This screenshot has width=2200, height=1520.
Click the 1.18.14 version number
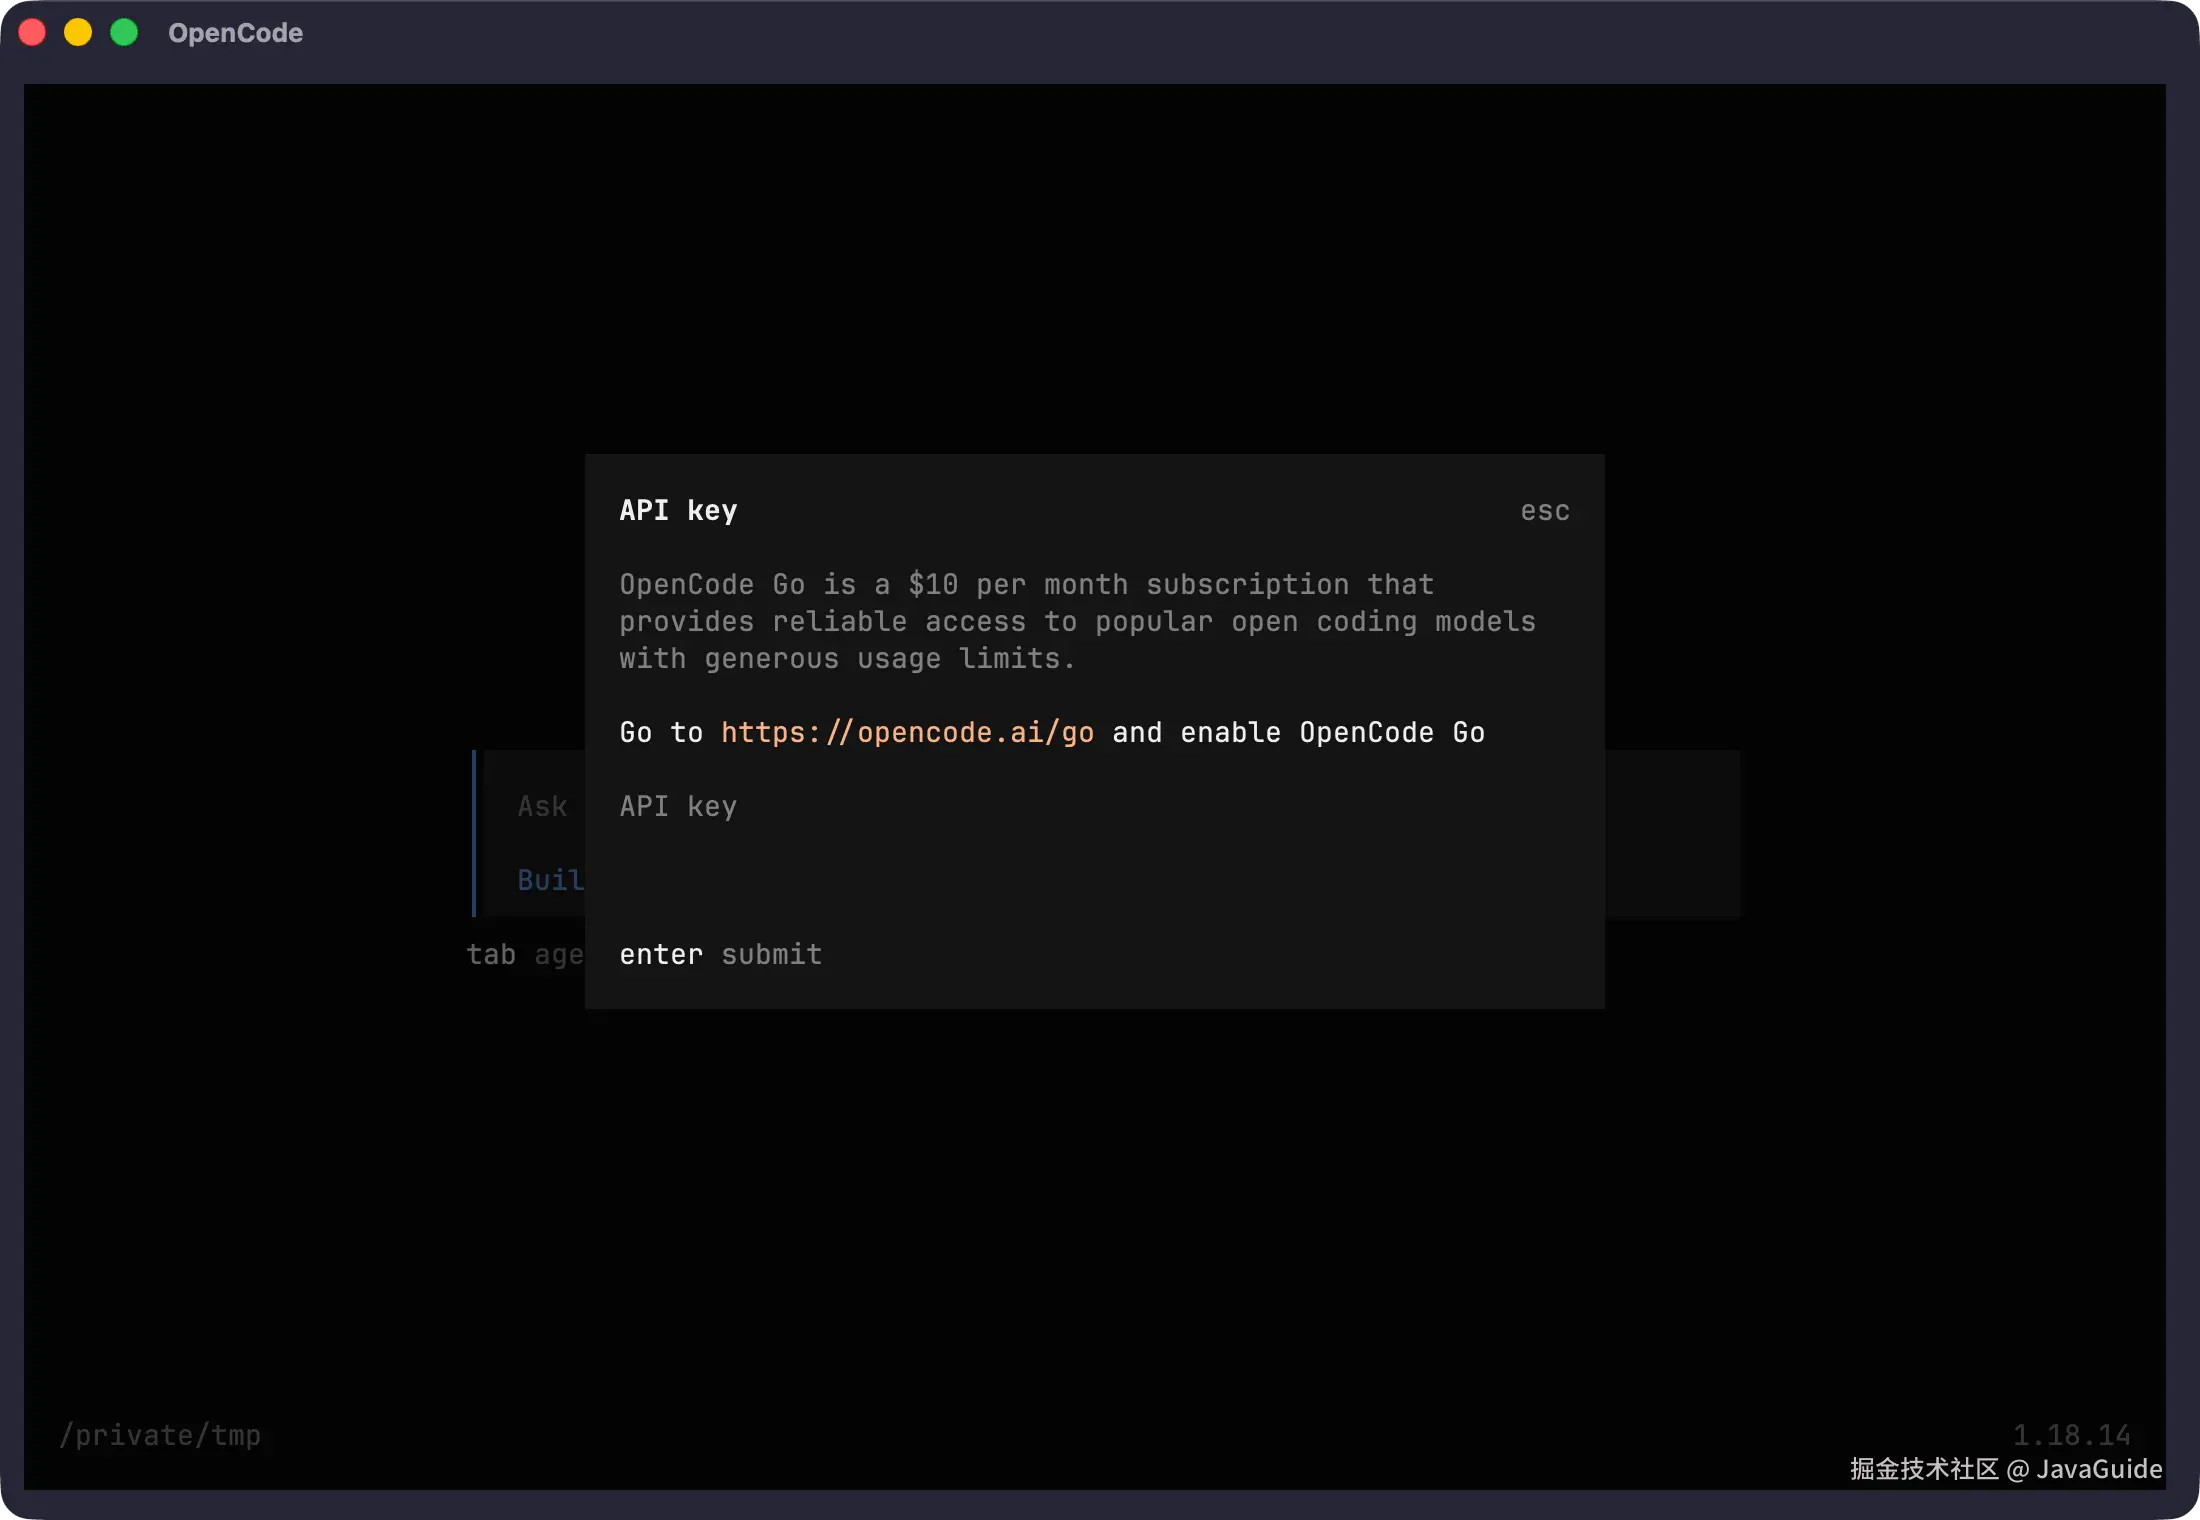pyautogui.click(x=2071, y=1435)
